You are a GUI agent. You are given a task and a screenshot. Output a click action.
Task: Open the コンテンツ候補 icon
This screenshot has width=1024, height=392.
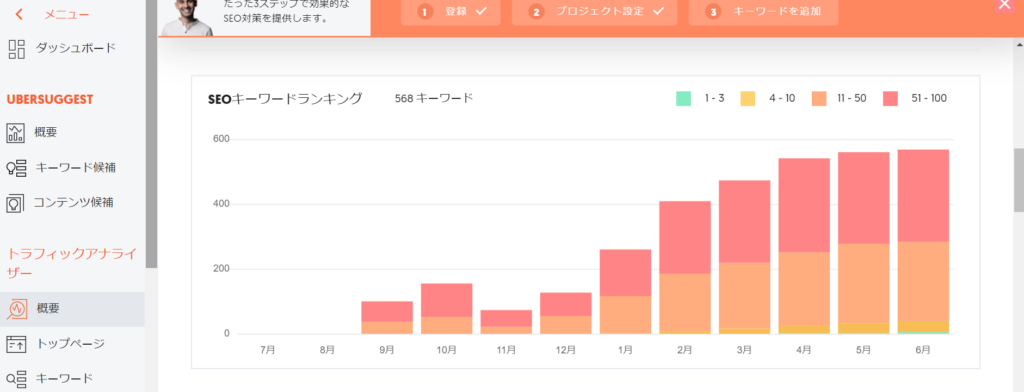point(15,203)
